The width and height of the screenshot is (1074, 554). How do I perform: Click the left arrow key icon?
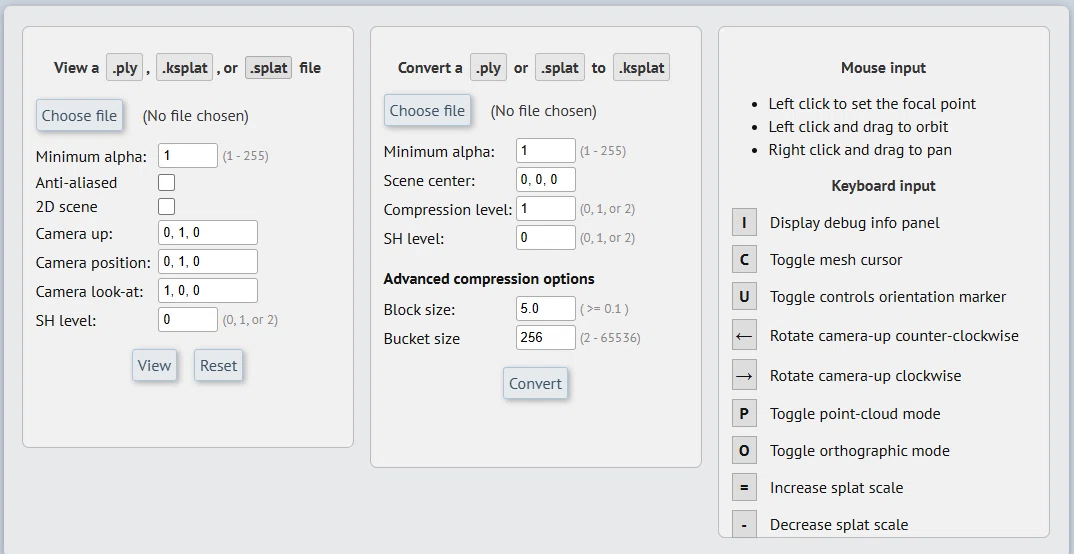click(744, 336)
